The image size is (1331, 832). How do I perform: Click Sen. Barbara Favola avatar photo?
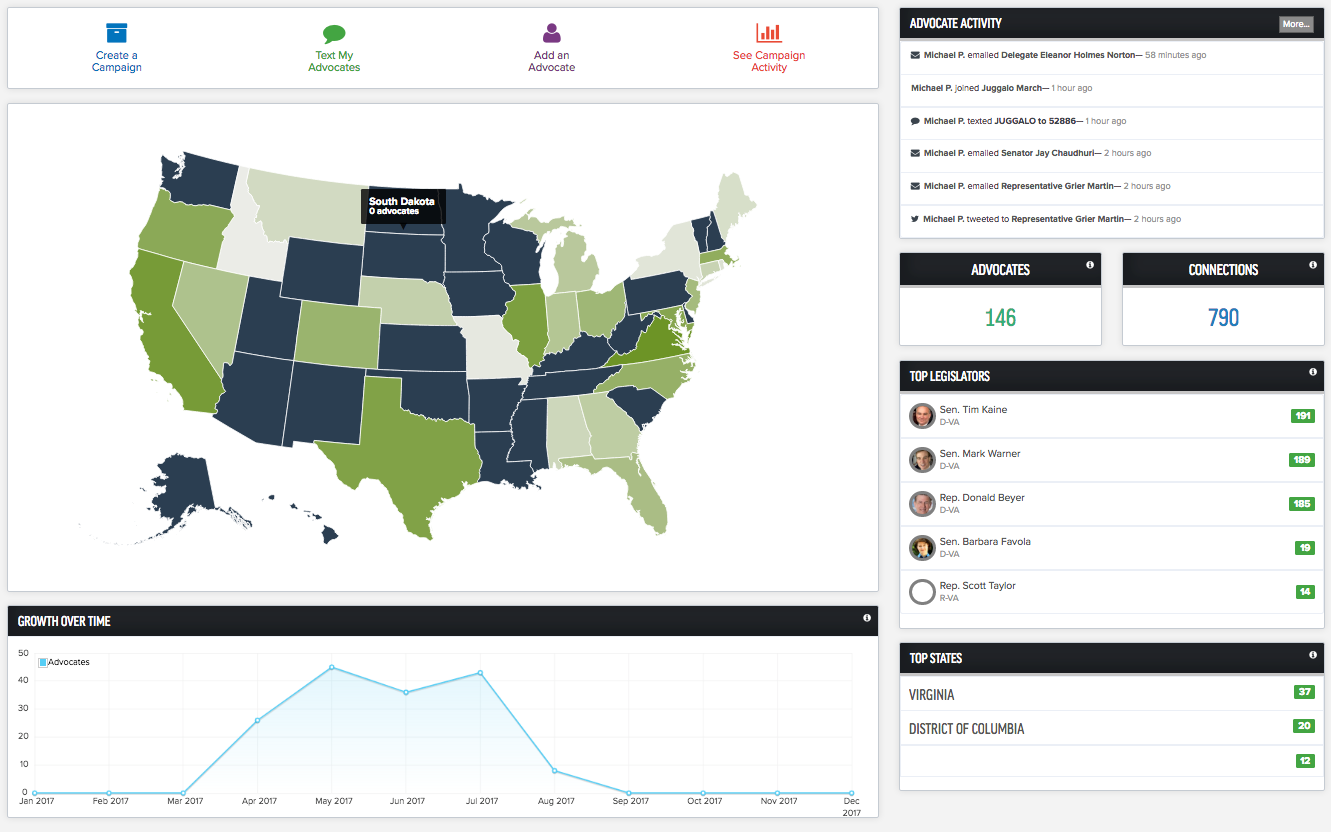point(922,548)
